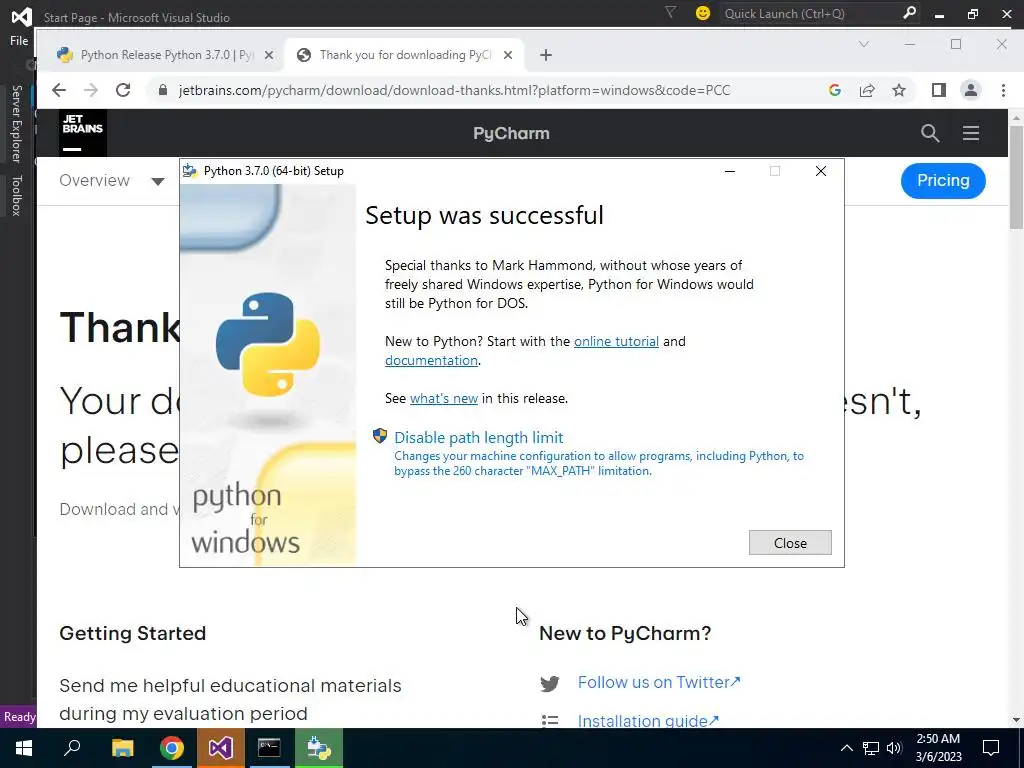The height and width of the screenshot is (768, 1024).
Task: Click the scrollbar down arrow on page
Action: 1016,720
